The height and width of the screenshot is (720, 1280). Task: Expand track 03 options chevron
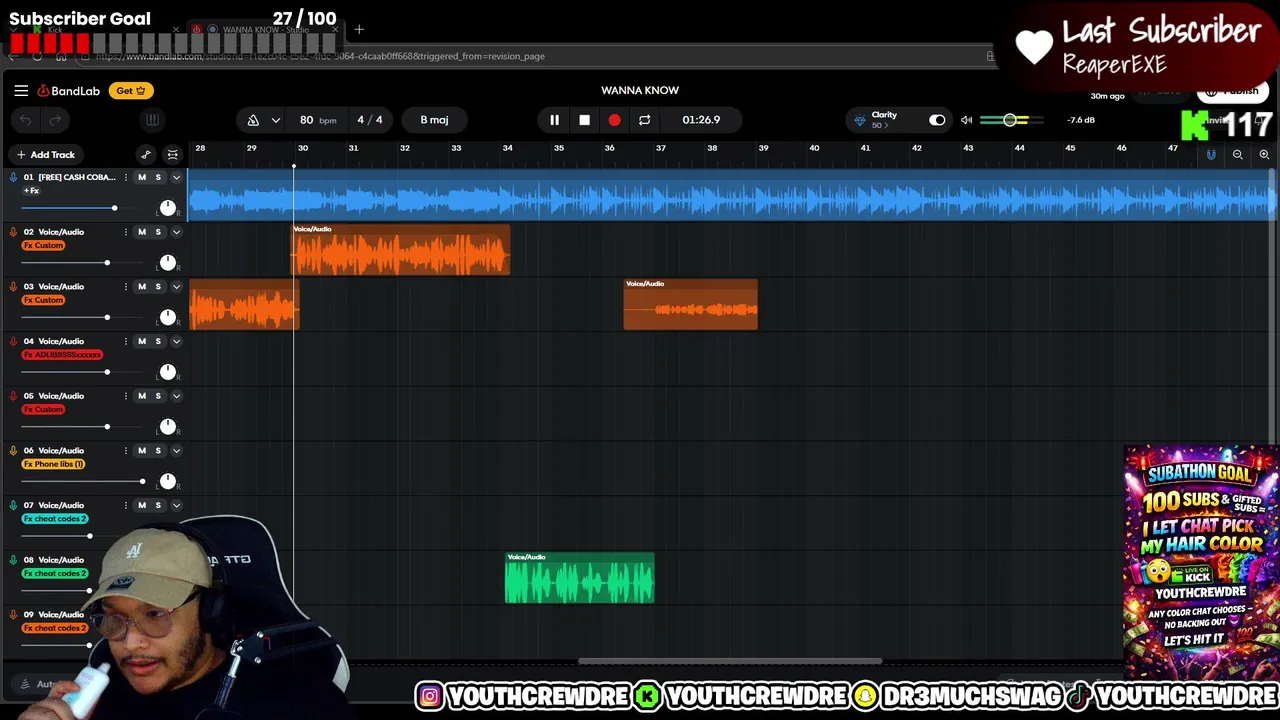point(176,287)
